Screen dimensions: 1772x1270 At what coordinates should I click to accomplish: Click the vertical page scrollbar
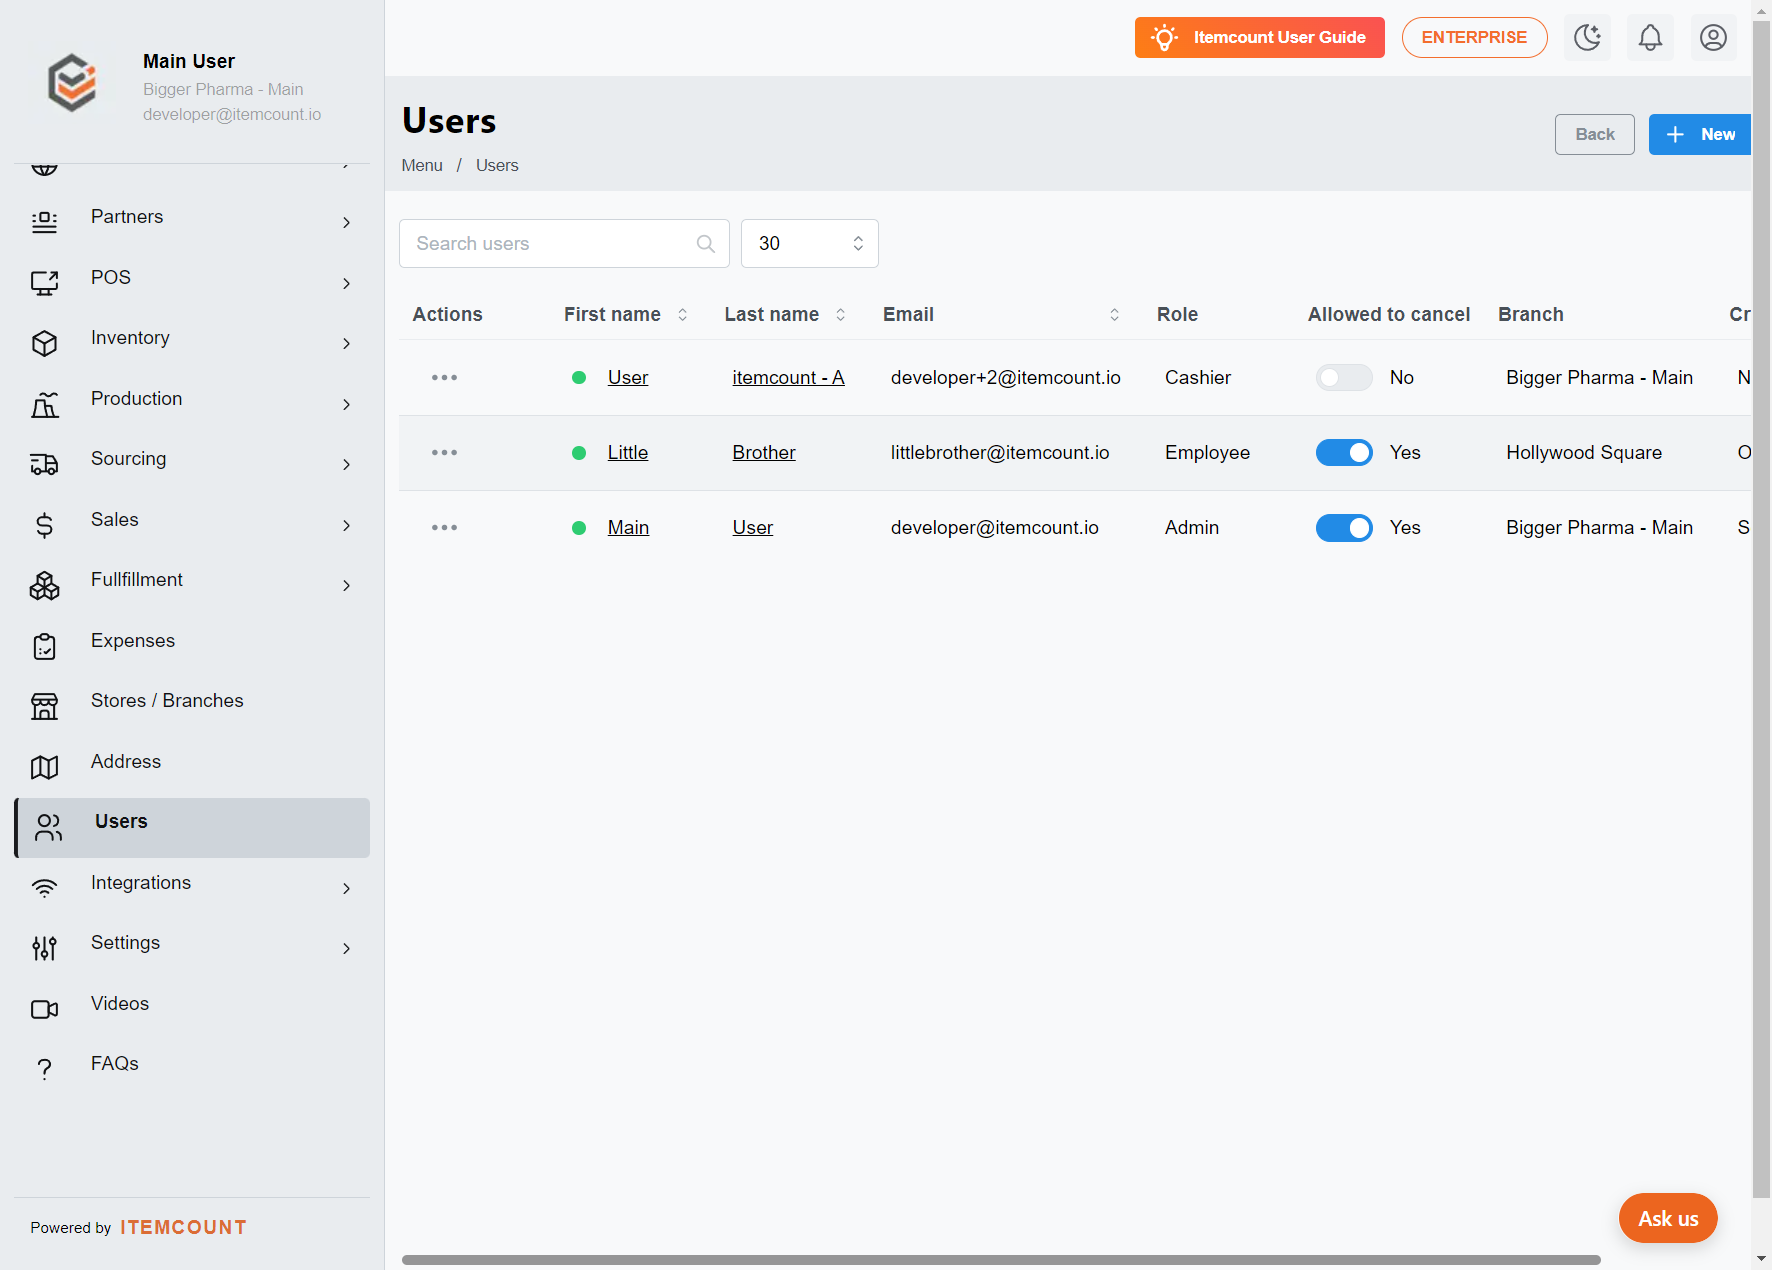pyautogui.click(x=1762, y=610)
